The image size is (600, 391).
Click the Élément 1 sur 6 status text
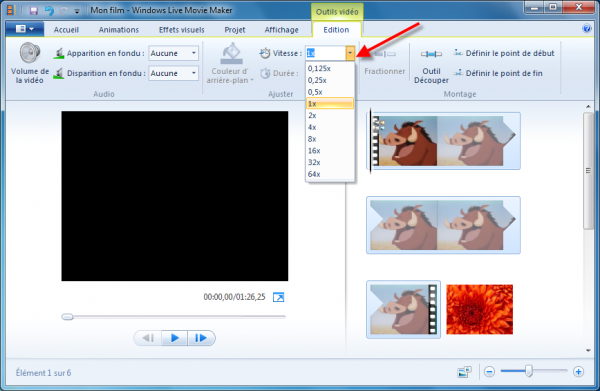[44, 373]
